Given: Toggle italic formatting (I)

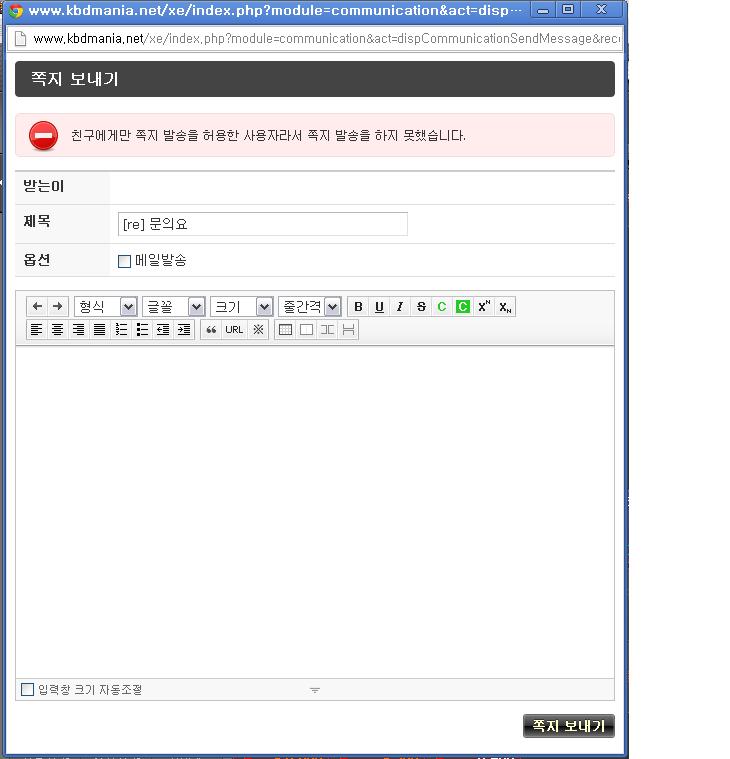Looking at the screenshot, I should (400, 306).
